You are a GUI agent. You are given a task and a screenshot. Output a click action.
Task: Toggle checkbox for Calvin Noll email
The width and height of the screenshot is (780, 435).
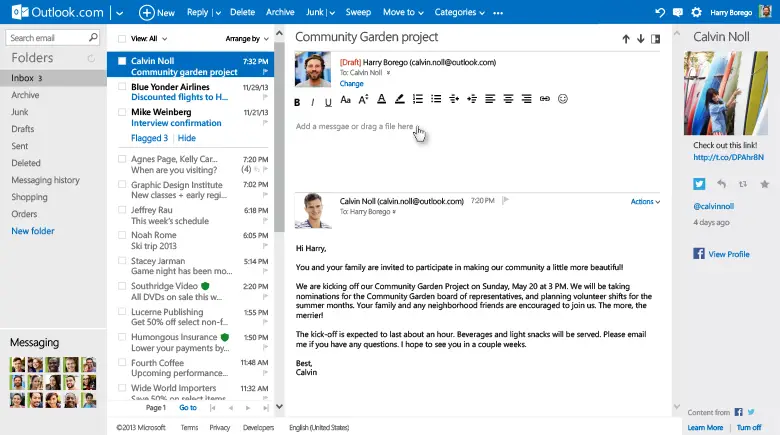tap(121, 61)
